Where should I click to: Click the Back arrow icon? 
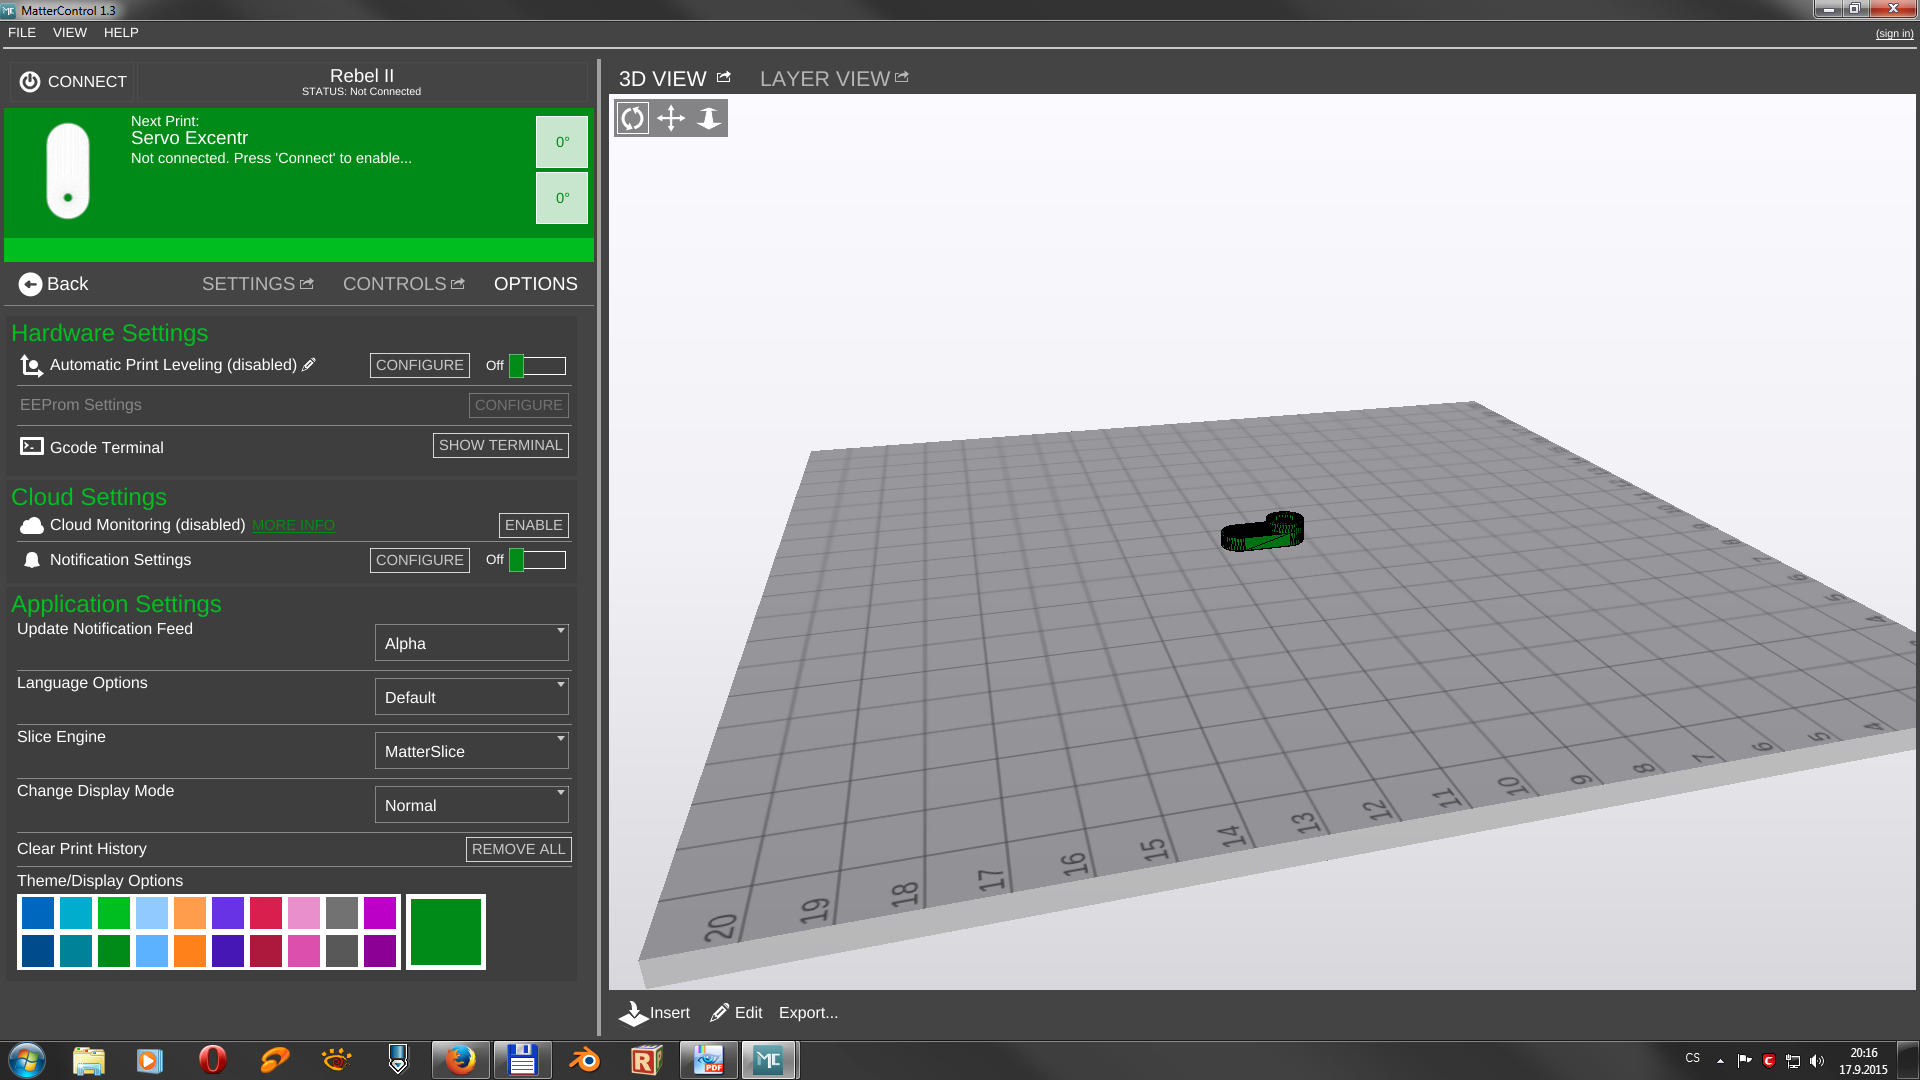30,284
